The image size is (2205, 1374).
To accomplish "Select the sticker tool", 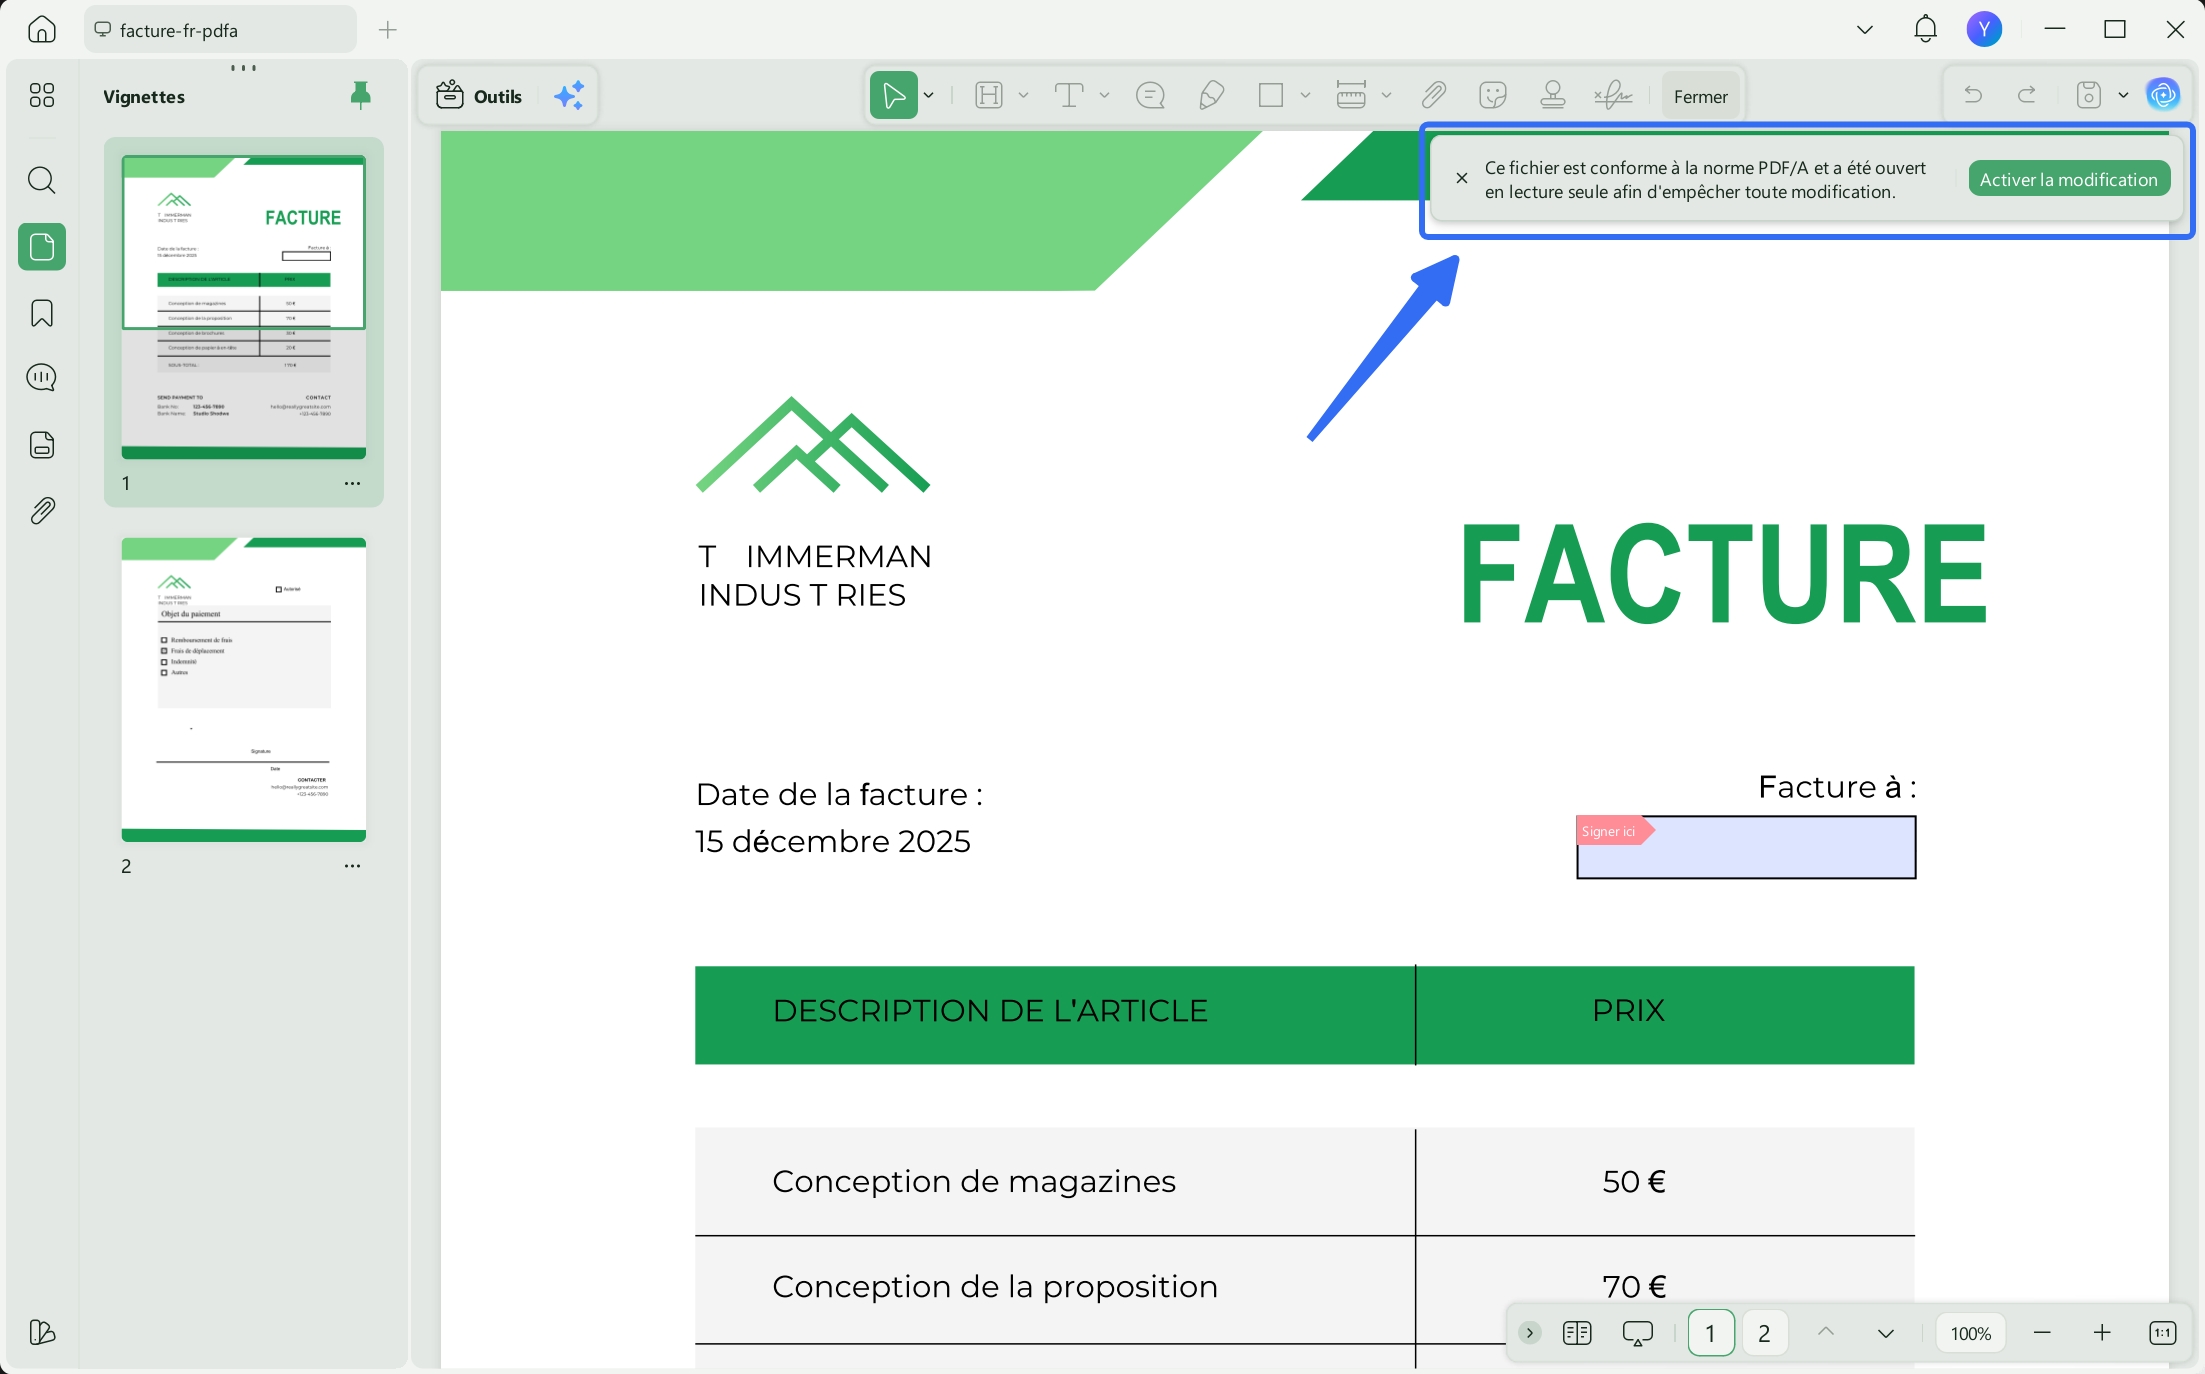I will coord(1493,96).
